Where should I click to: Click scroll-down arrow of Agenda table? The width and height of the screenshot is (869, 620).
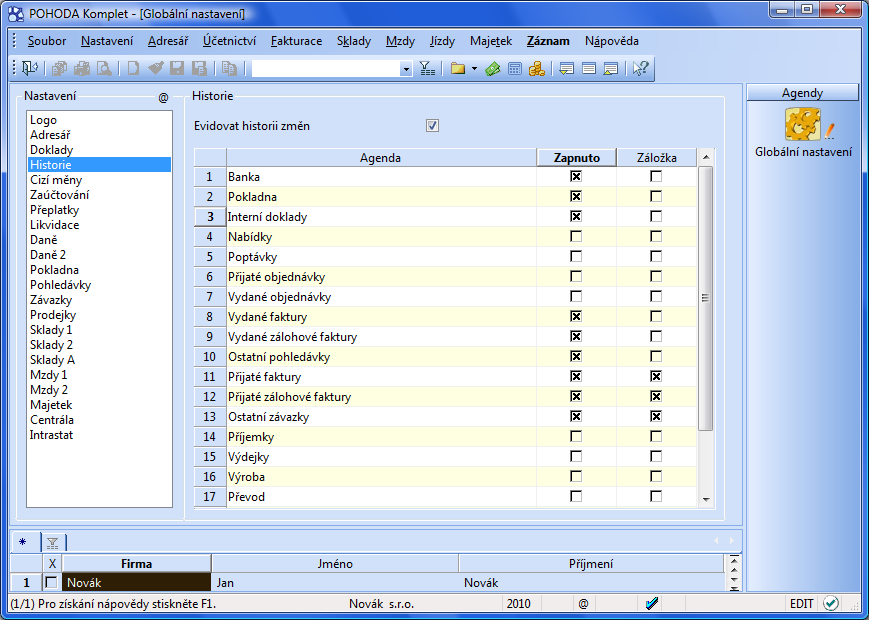[x=706, y=499]
